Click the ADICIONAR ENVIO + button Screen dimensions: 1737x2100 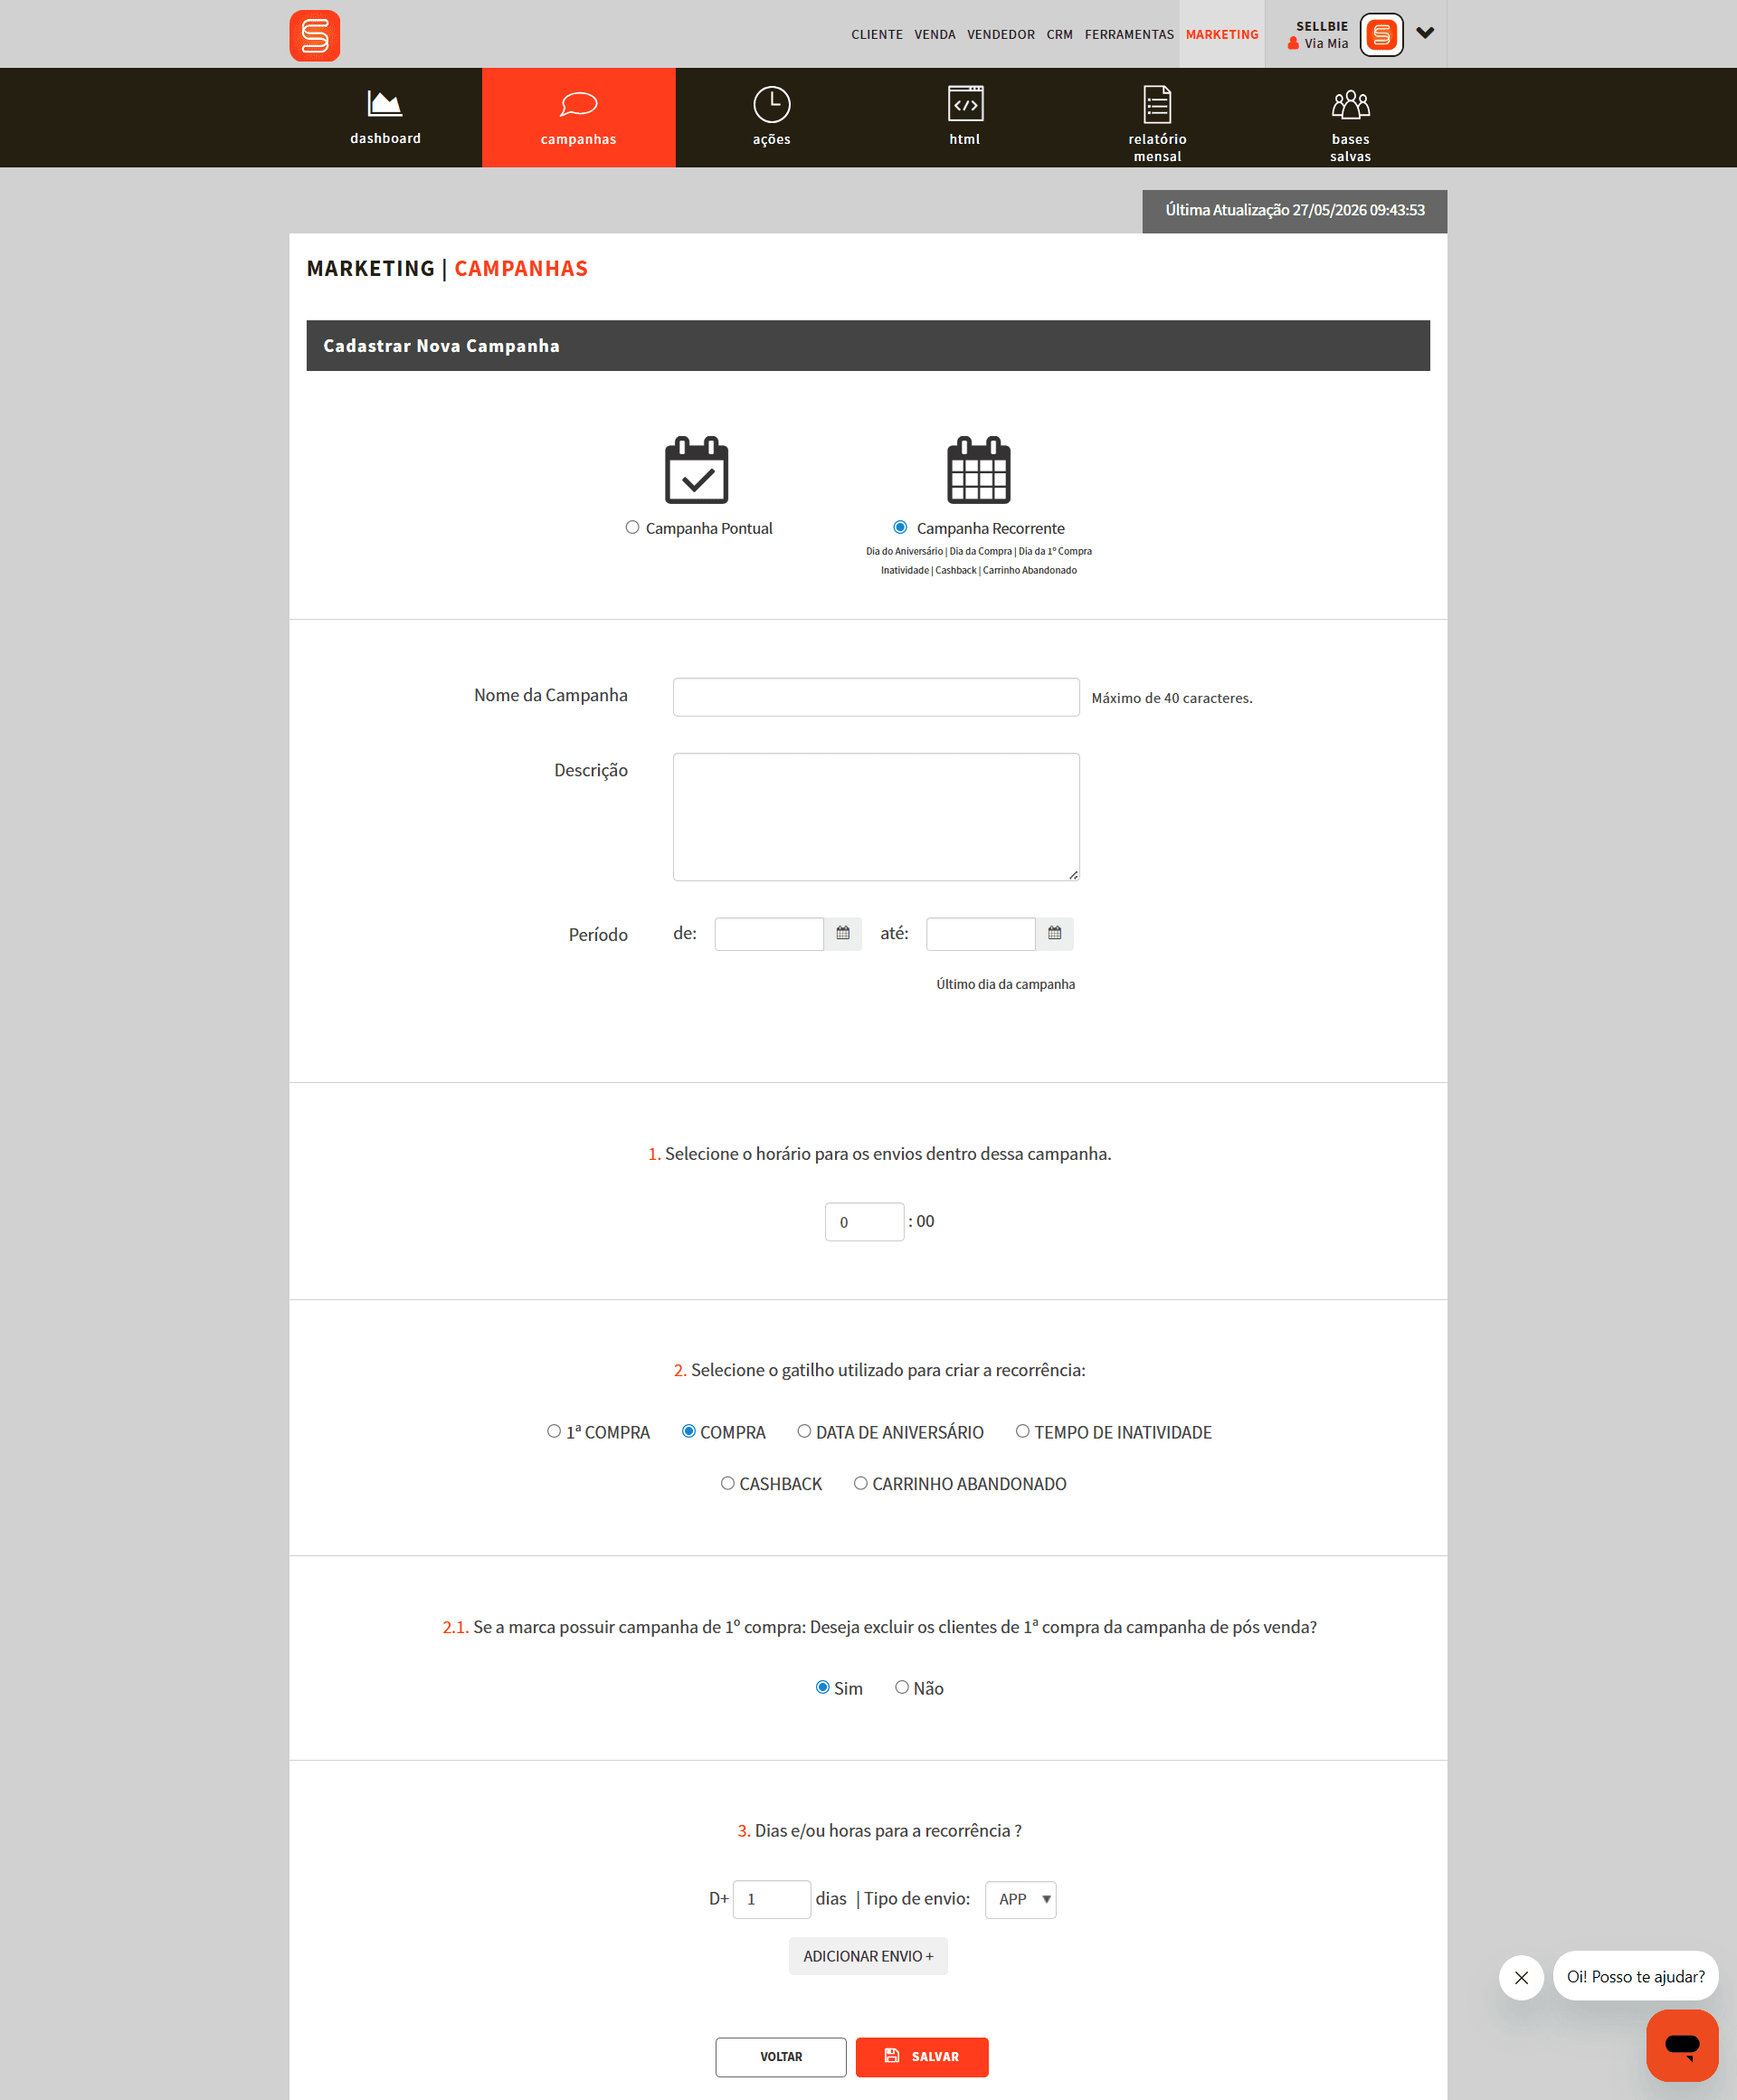pyautogui.click(x=868, y=1956)
